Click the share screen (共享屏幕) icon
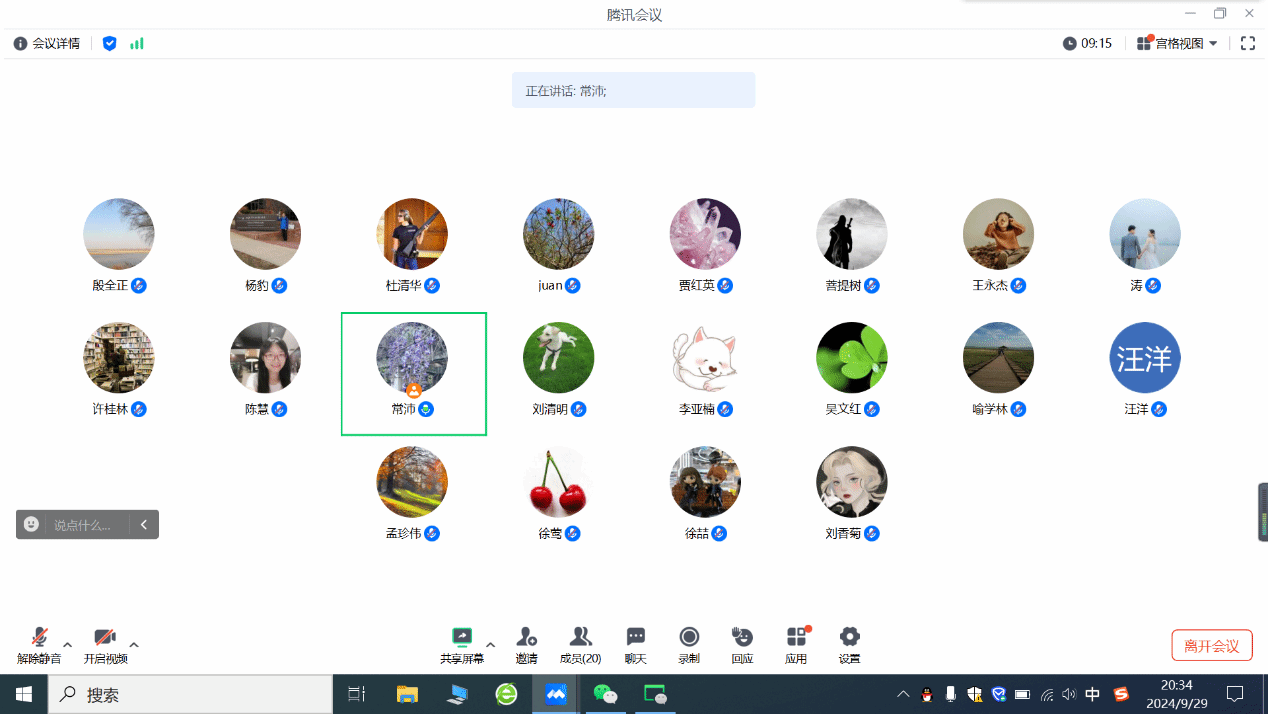 click(x=461, y=638)
